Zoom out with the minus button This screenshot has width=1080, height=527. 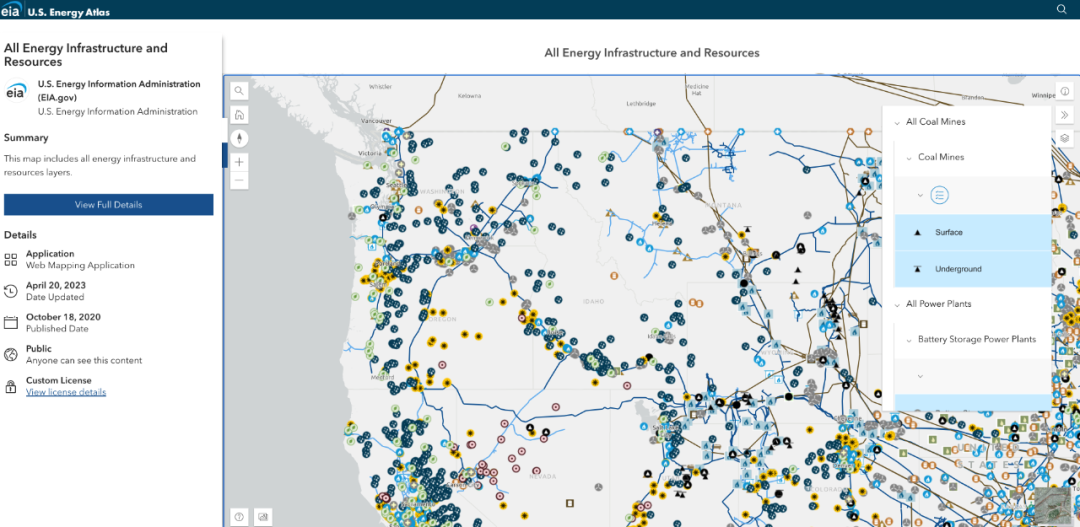pyautogui.click(x=239, y=181)
